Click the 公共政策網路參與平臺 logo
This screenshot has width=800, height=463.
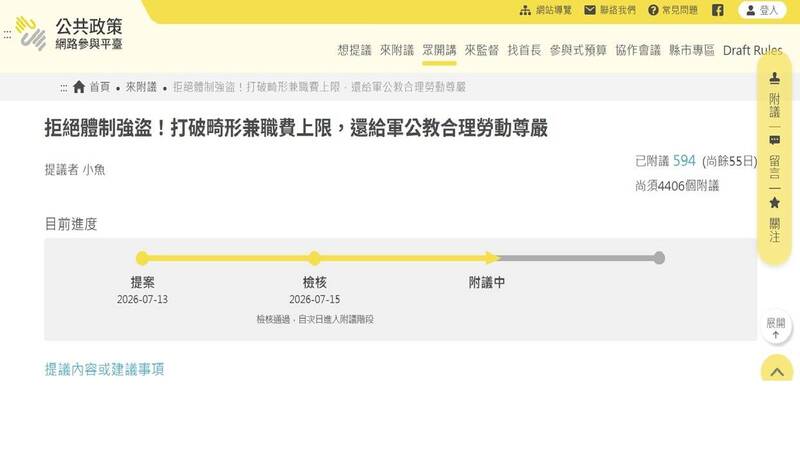pyautogui.click(x=70, y=34)
